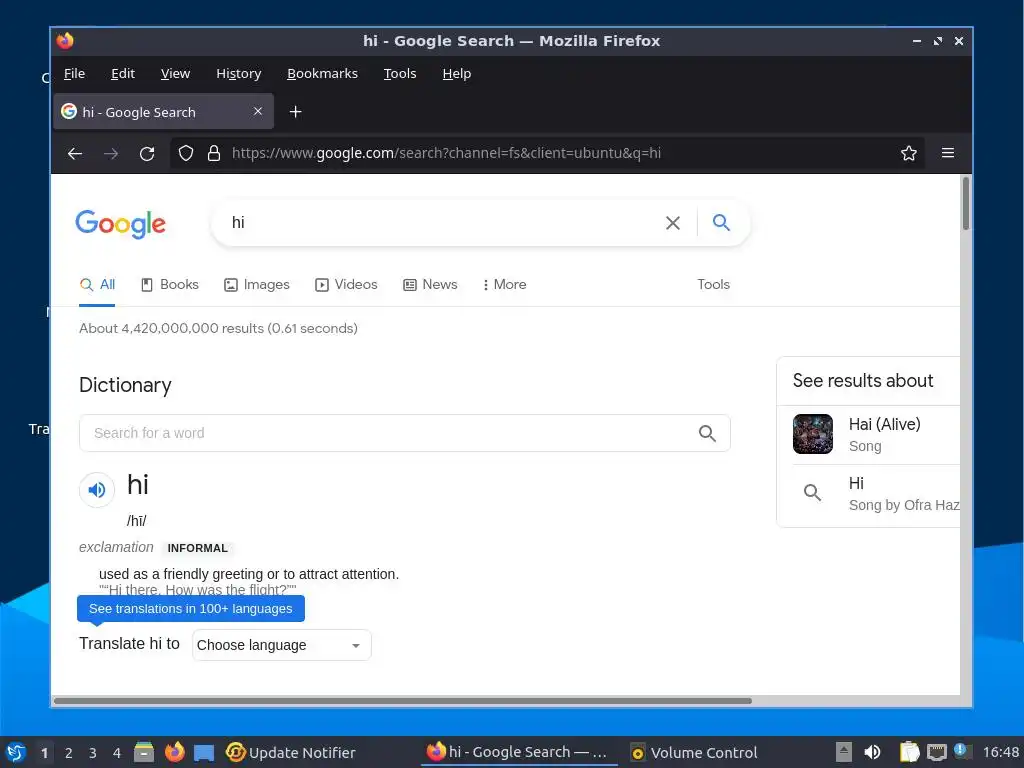This screenshot has width=1024, height=768.
Task: Click magnifier icon next to Hi song
Action: (x=812, y=492)
